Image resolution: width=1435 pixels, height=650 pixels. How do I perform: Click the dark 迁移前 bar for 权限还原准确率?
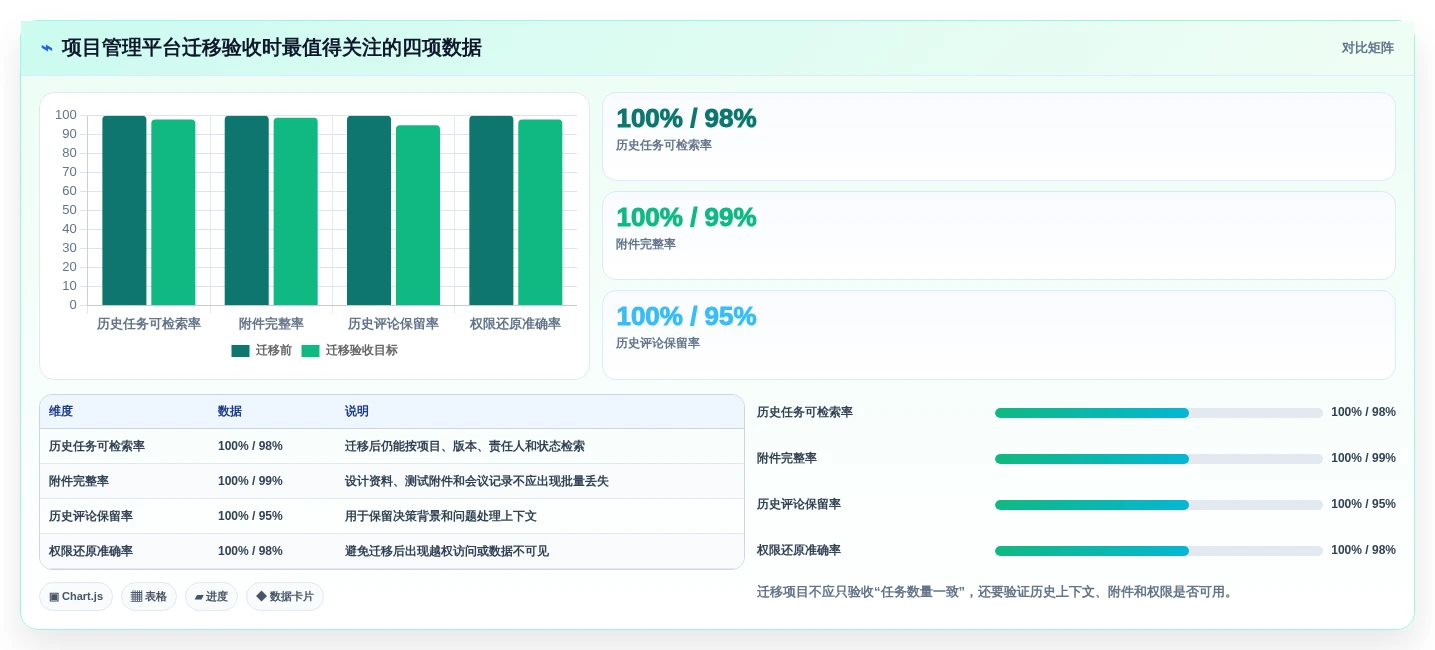(x=491, y=211)
